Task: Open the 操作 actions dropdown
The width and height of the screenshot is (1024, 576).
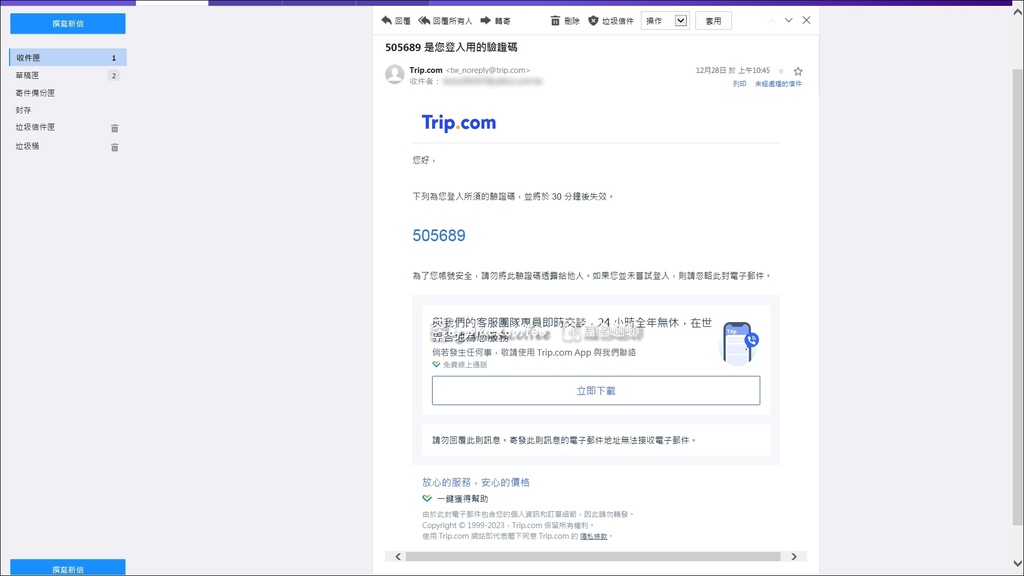Action: pos(663,19)
